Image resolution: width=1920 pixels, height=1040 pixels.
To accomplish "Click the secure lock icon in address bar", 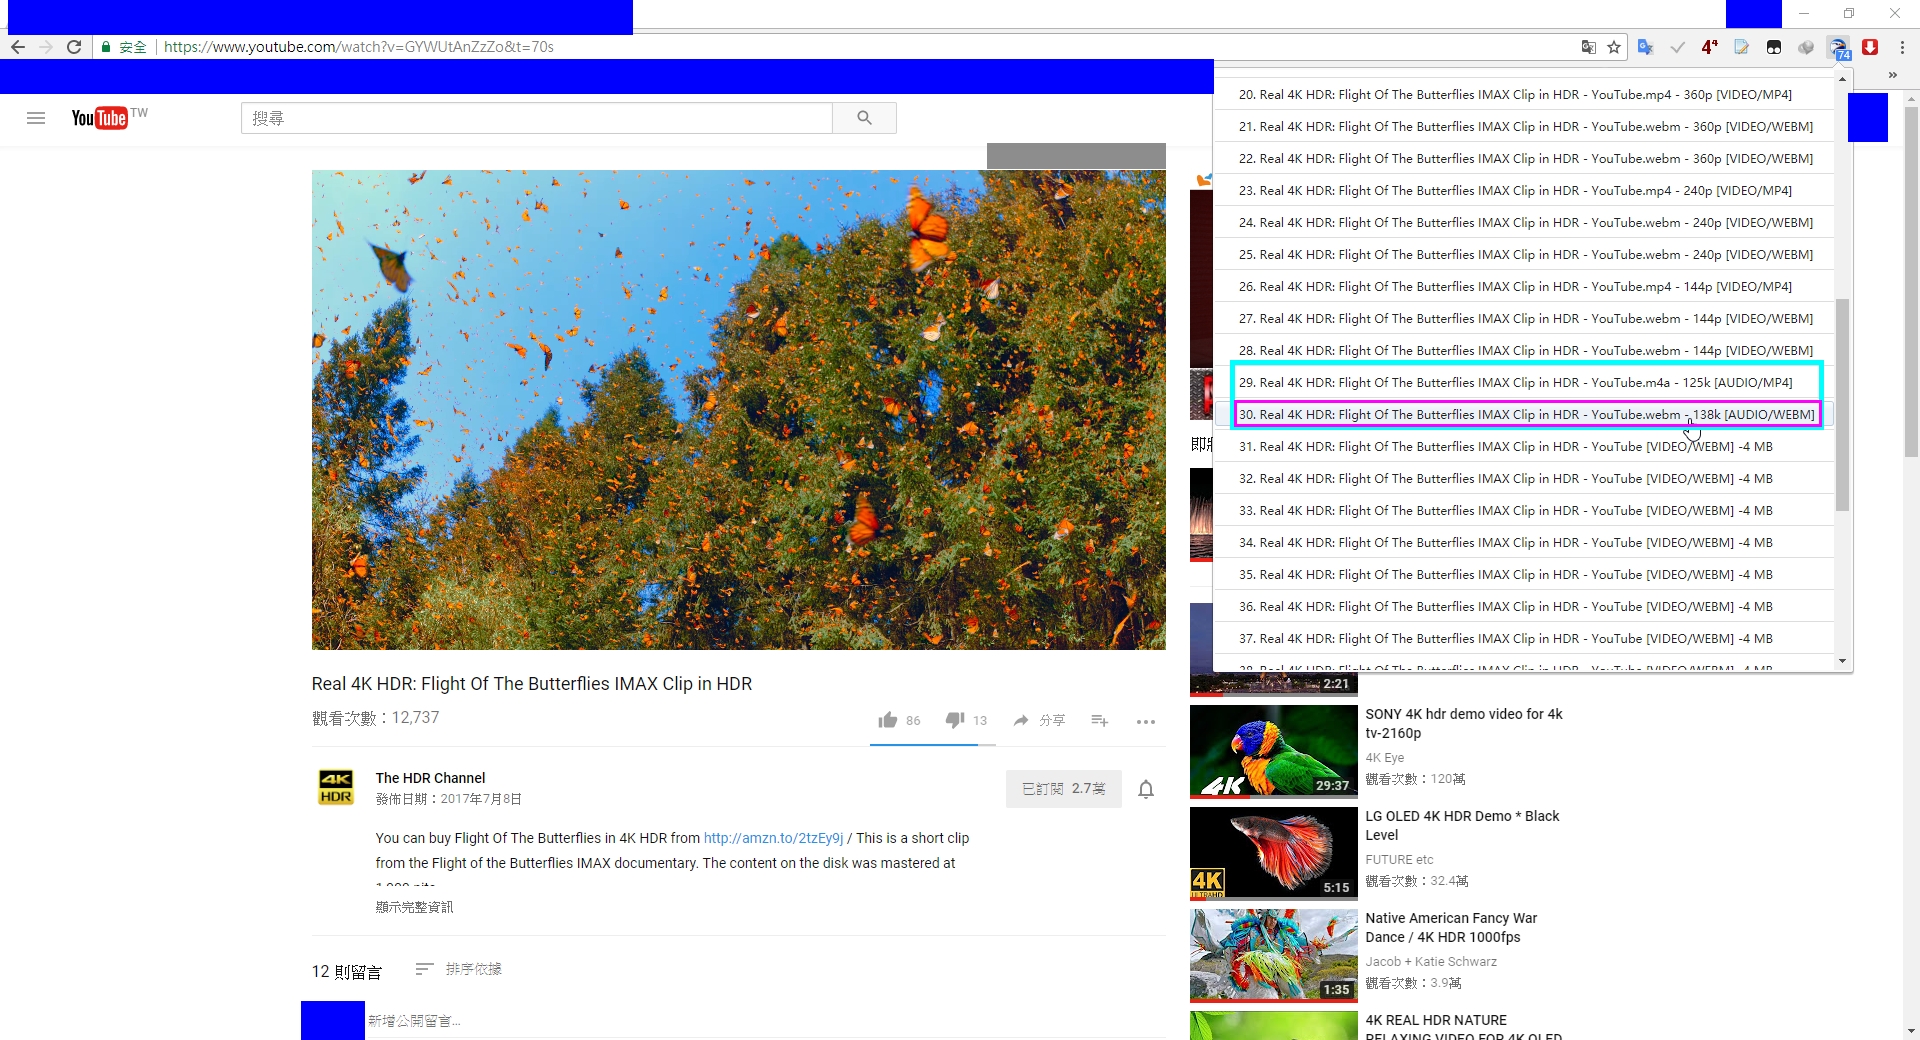I will [x=105, y=47].
